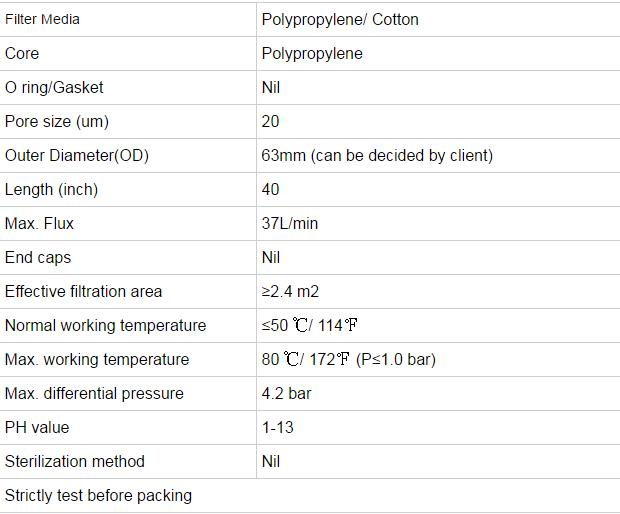Select the Polypropylene/ Cotton value
This screenshot has width=620, height=514.
pos(340,20)
